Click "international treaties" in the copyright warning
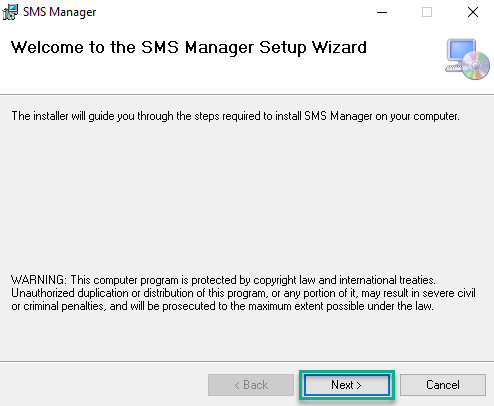 [387, 280]
